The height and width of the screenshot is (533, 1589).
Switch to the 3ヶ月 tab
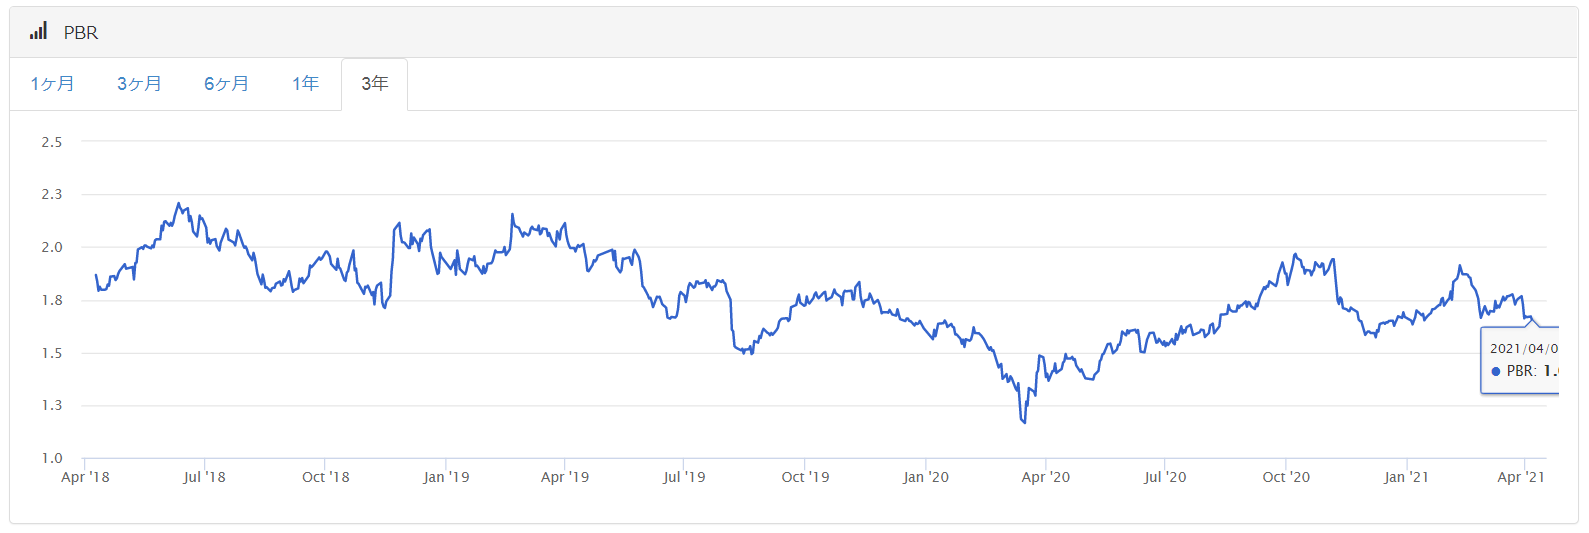pos(139,84)
